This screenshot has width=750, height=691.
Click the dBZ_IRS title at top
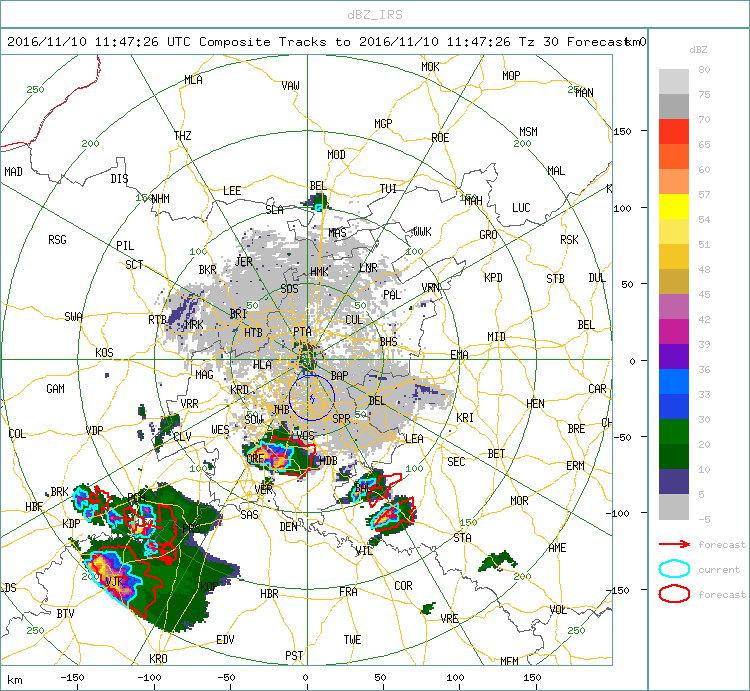375,15
